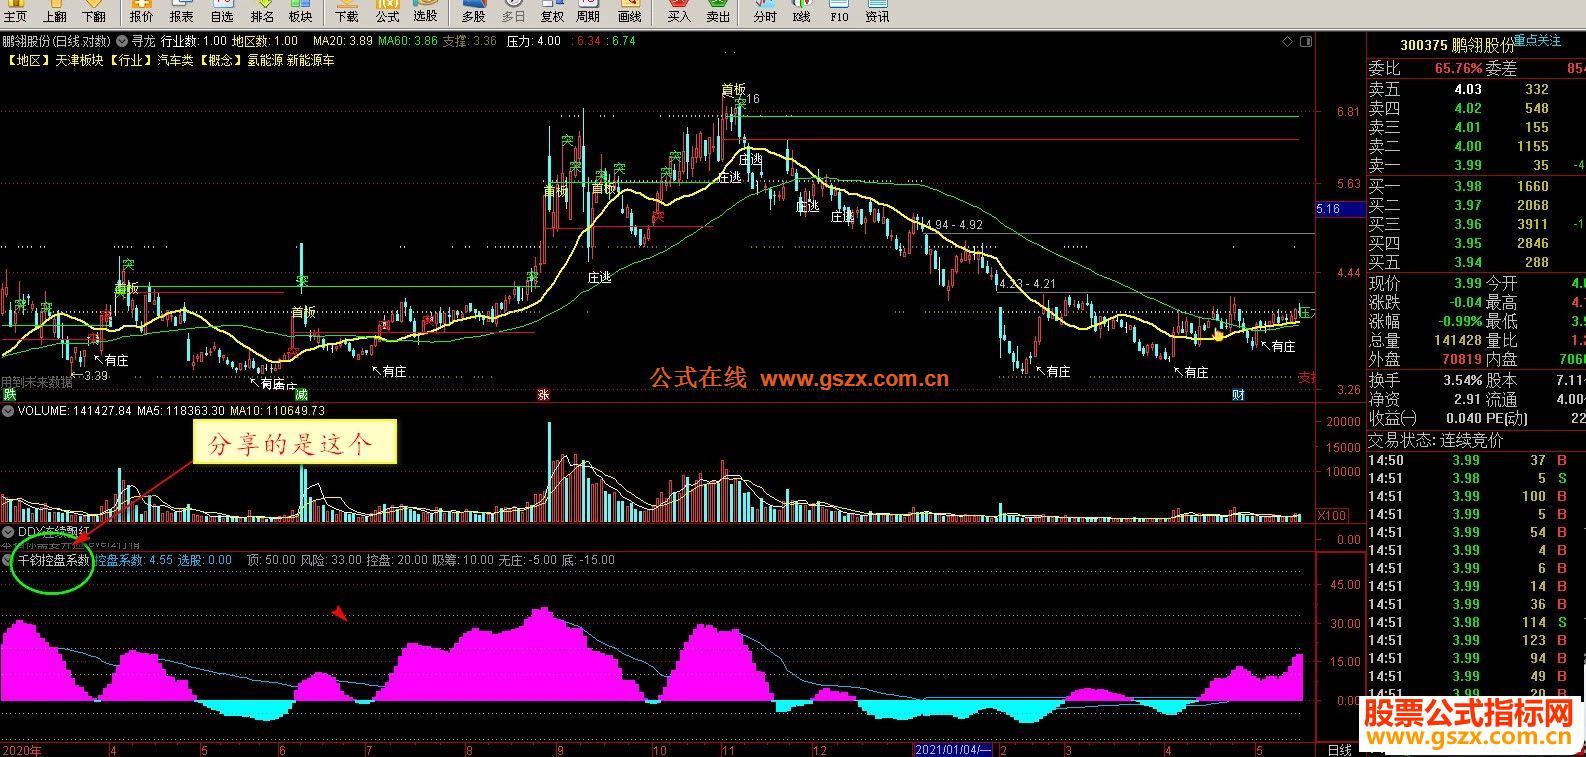Screen dimensions: 1586x757
Task: Open the 自选 watchlist toolbar icon
Action: click(222, 12)
